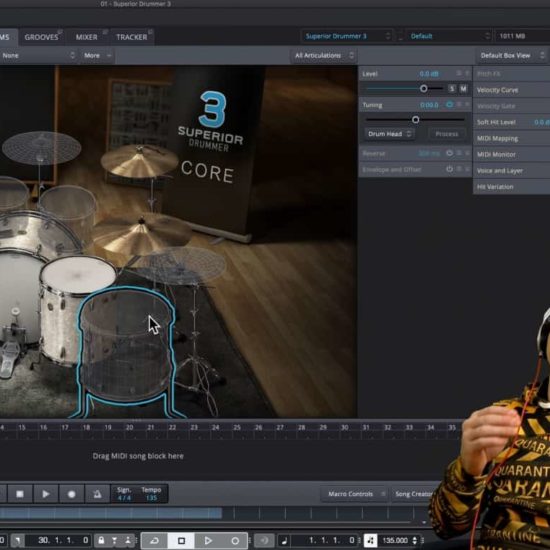
Task: Click the Macro Controls button
Action: pos(354,494)
